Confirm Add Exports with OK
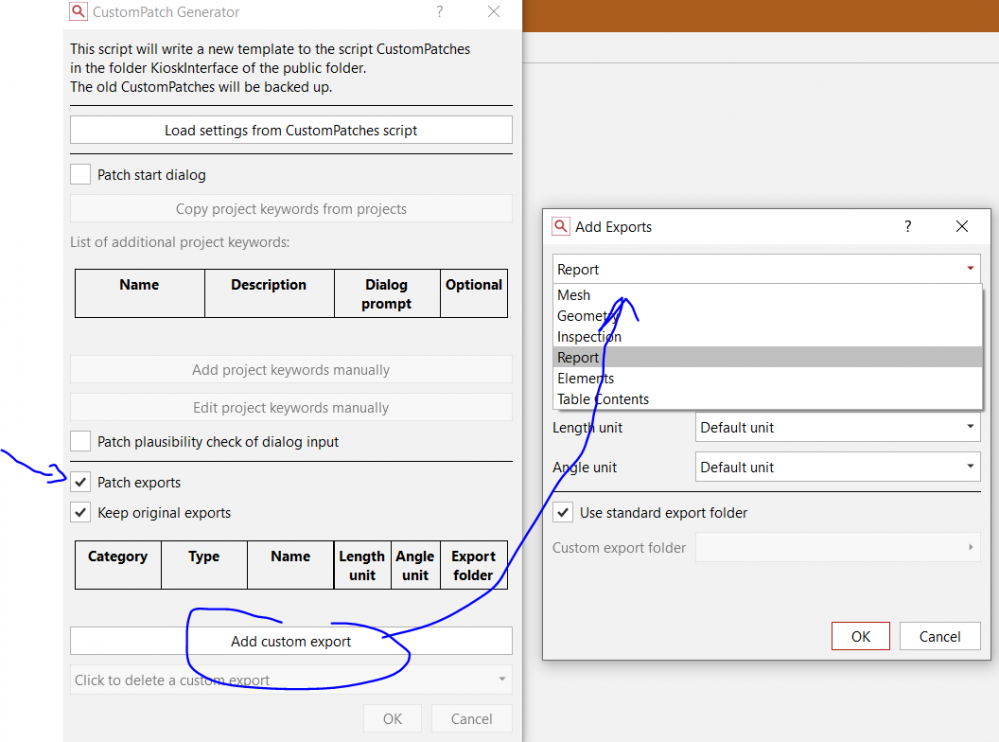 click(860, 636)
